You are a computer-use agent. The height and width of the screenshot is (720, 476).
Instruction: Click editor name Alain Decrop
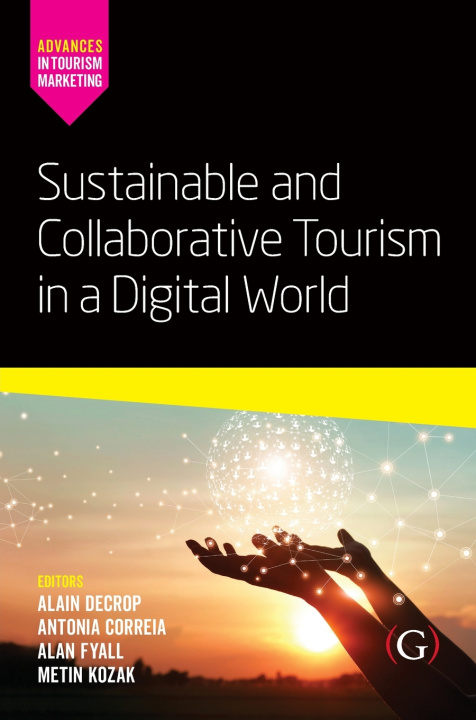(x=90, y=604)
